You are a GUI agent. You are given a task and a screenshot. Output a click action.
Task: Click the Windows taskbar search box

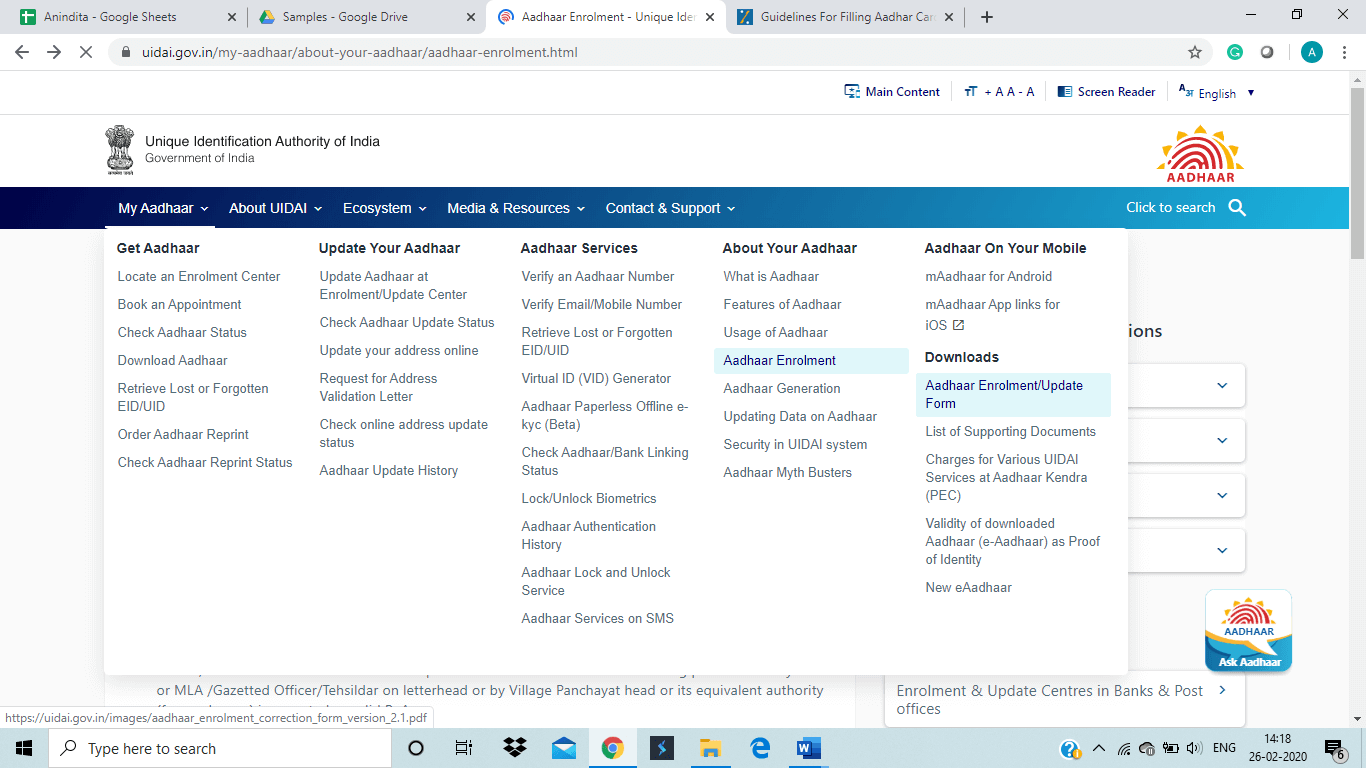tap(220, 748)
